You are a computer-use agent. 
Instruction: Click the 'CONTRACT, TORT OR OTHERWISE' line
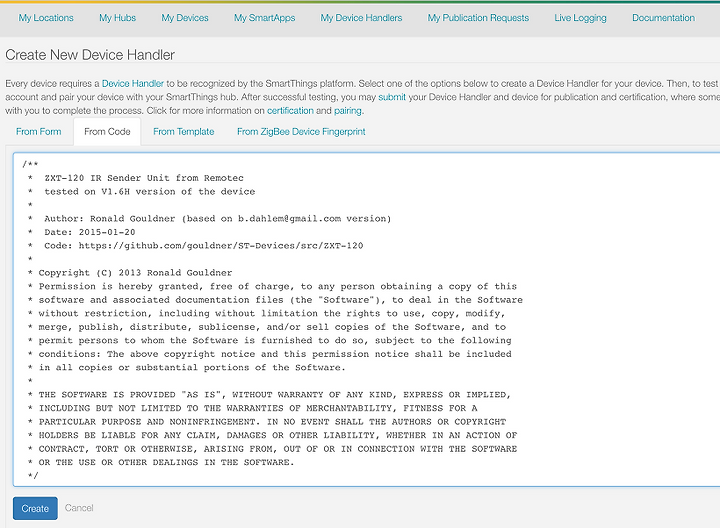point(277,449)
